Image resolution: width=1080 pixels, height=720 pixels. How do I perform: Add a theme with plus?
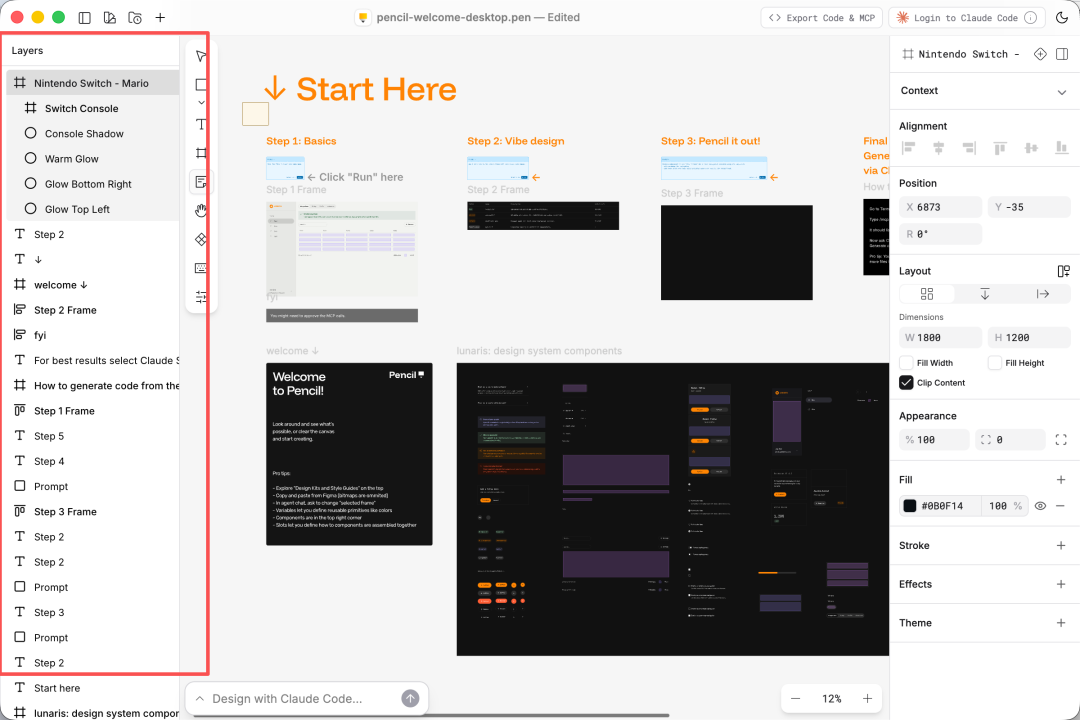(1061, 623)
